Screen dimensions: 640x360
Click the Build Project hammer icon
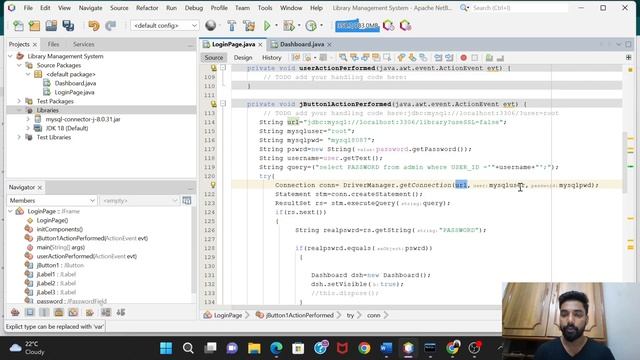coord(232,26)
